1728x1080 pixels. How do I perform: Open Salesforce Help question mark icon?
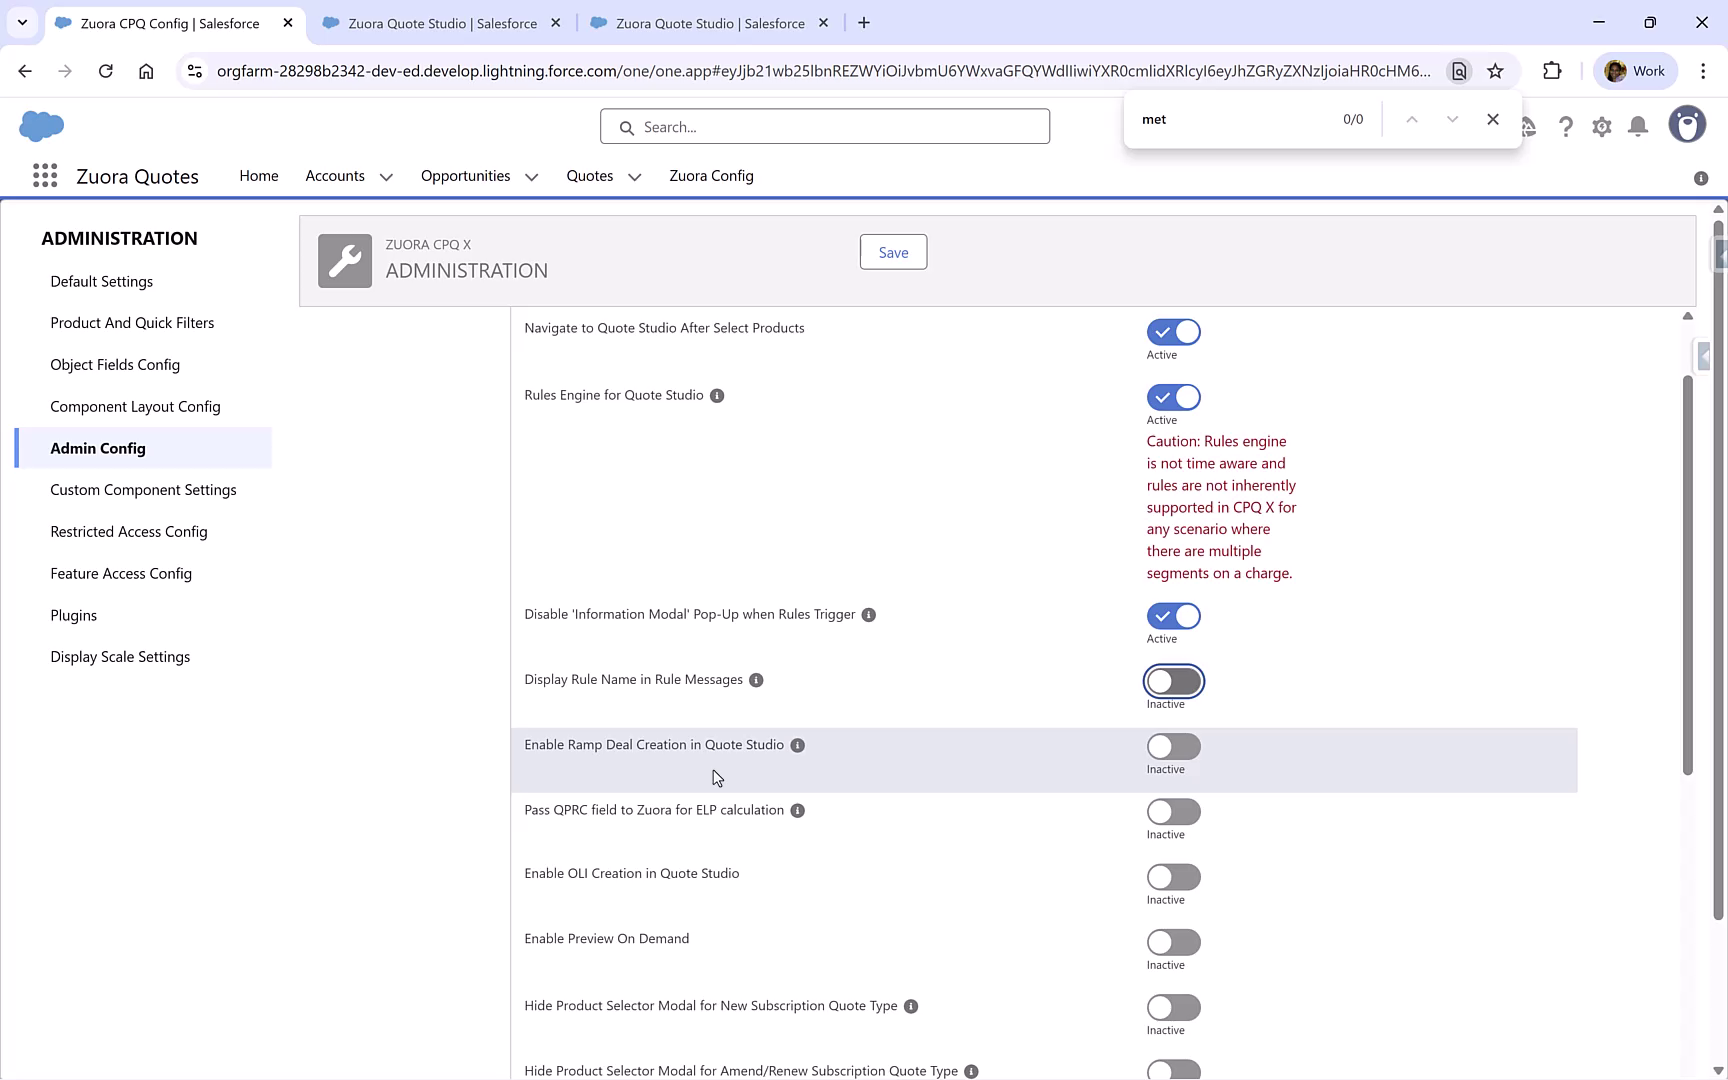point(1566,126)
